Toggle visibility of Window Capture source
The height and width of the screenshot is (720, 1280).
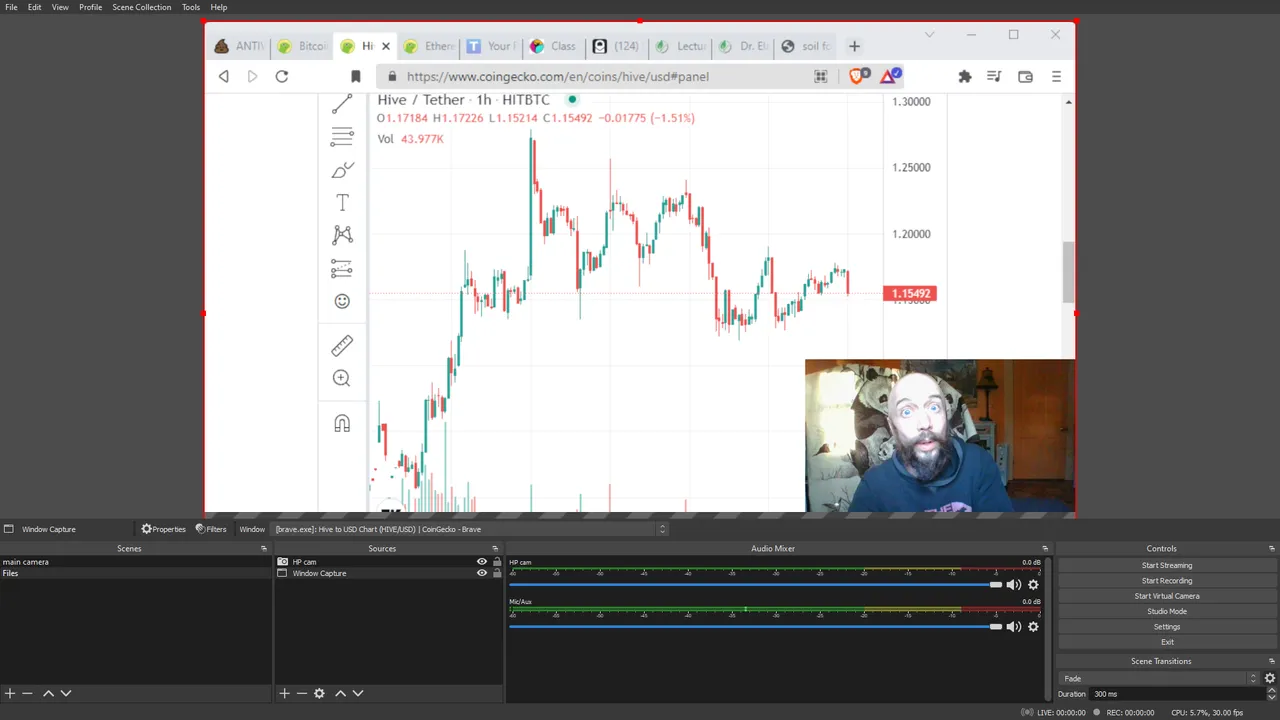(482, 573)
